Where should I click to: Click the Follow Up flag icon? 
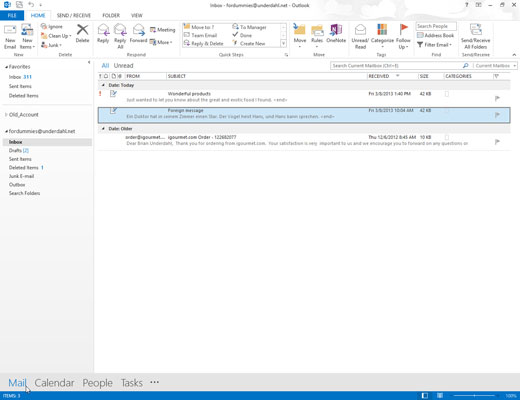(403, 30)
